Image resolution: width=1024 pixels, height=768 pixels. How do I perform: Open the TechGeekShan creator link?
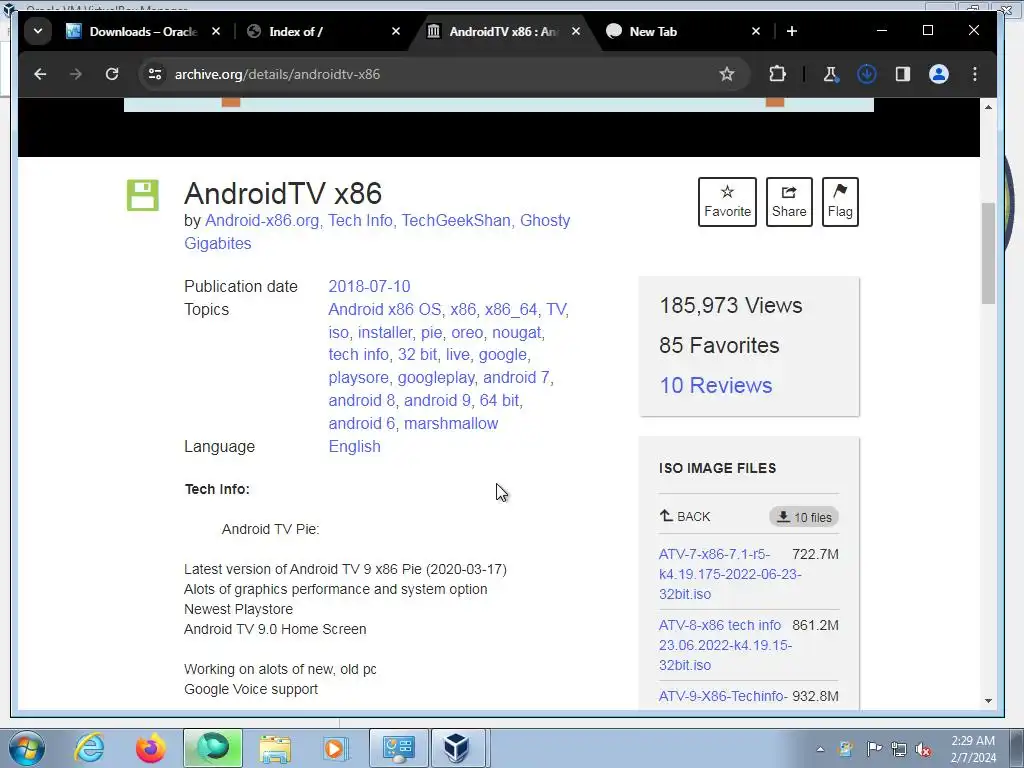point(456,221)
